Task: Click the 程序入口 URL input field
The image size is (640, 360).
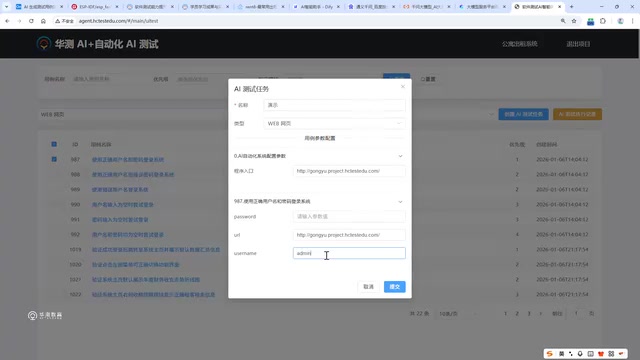Action: click(x=349, y=171)
